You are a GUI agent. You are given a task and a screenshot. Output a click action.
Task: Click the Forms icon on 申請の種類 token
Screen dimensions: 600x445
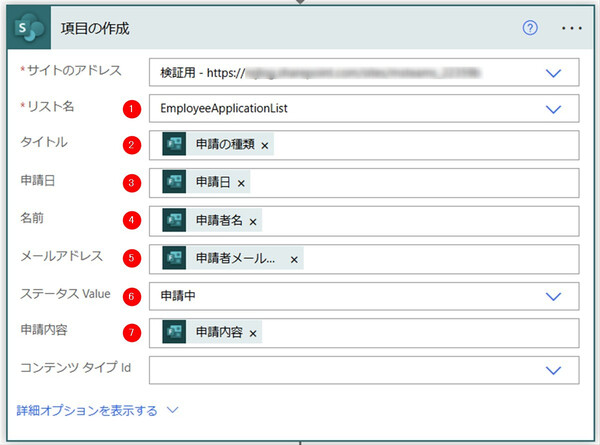pos(174,144)
